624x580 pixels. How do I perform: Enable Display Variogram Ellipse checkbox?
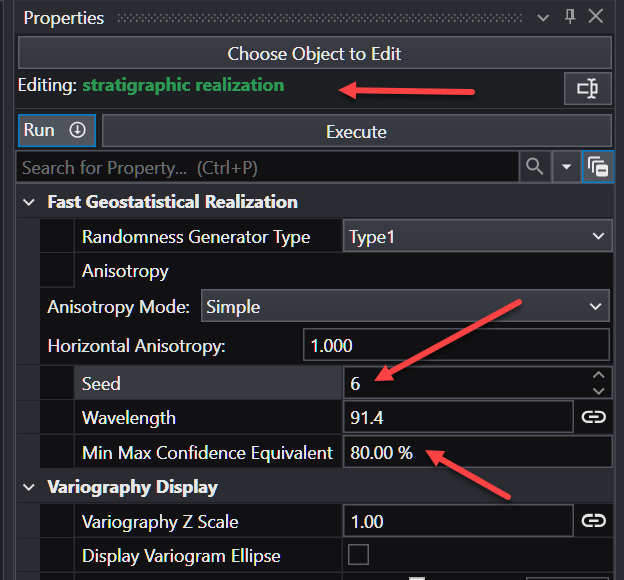click(x=358, y=555)
